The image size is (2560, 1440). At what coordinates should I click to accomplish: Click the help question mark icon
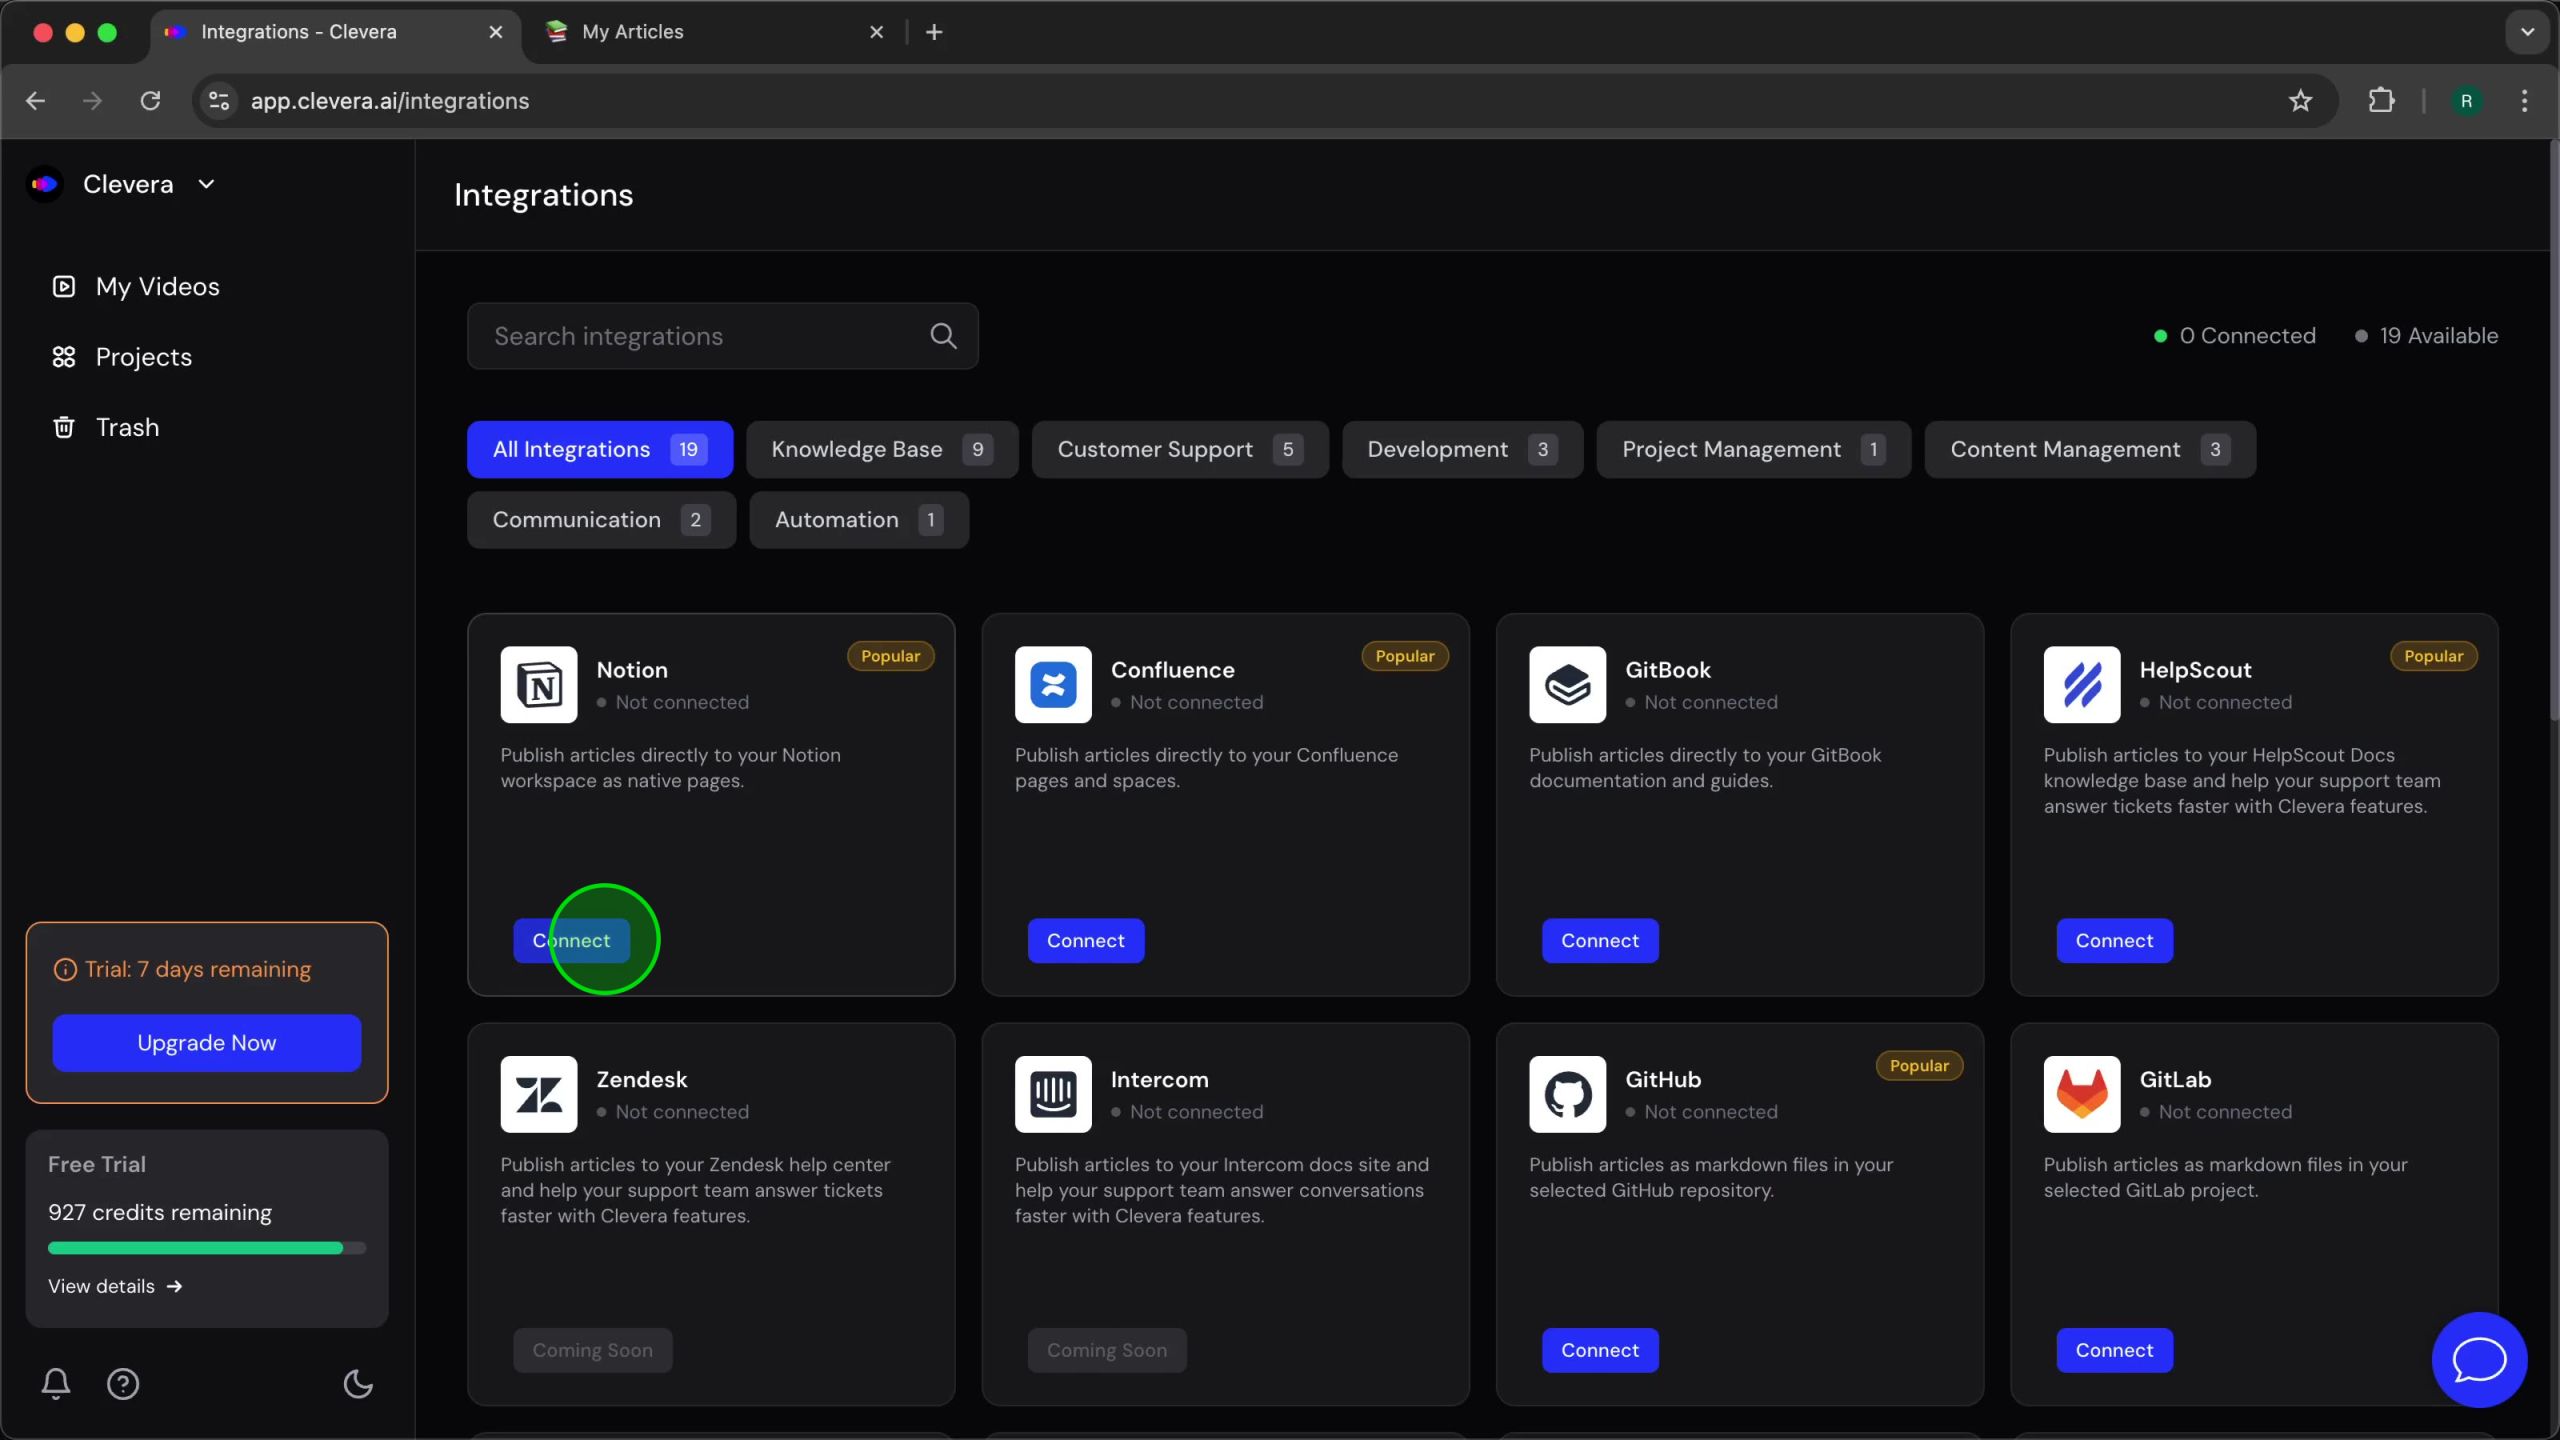123,1383
